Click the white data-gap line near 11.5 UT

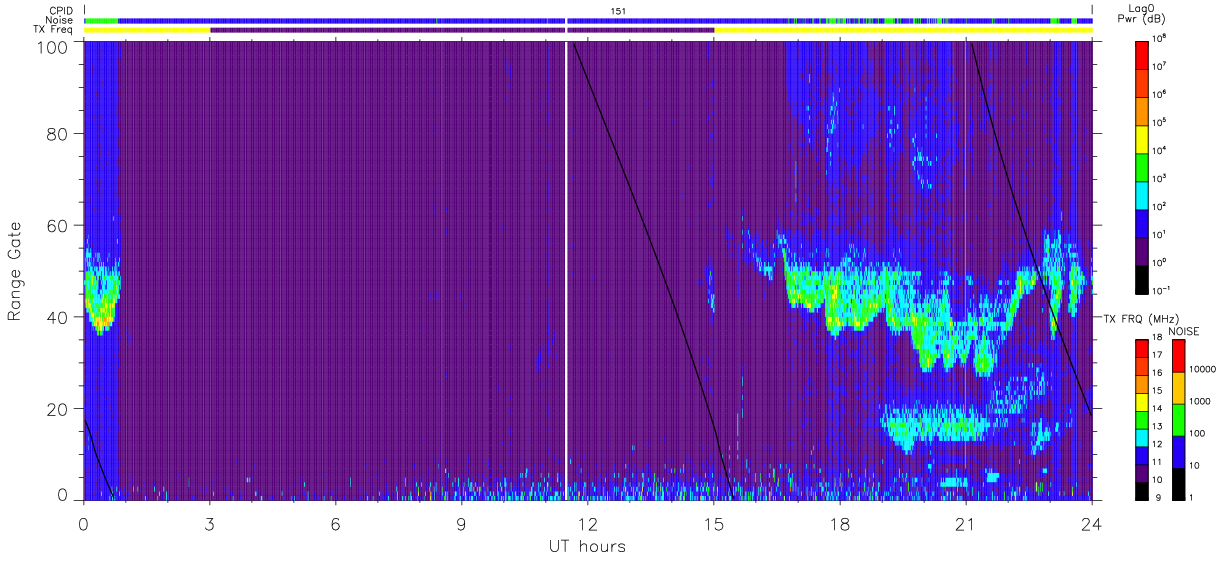point(567,270)
